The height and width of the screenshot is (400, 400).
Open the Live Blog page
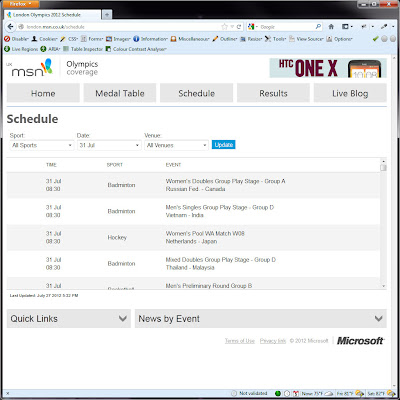pyautogui.click(x=350, y=93)
